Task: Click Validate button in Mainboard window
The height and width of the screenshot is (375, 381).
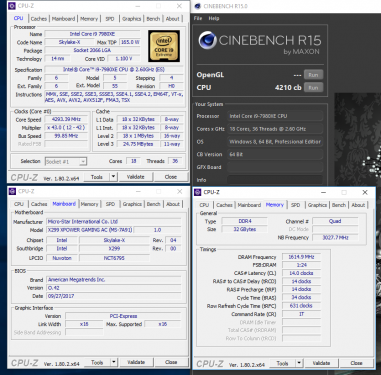Action: [136, 362]
